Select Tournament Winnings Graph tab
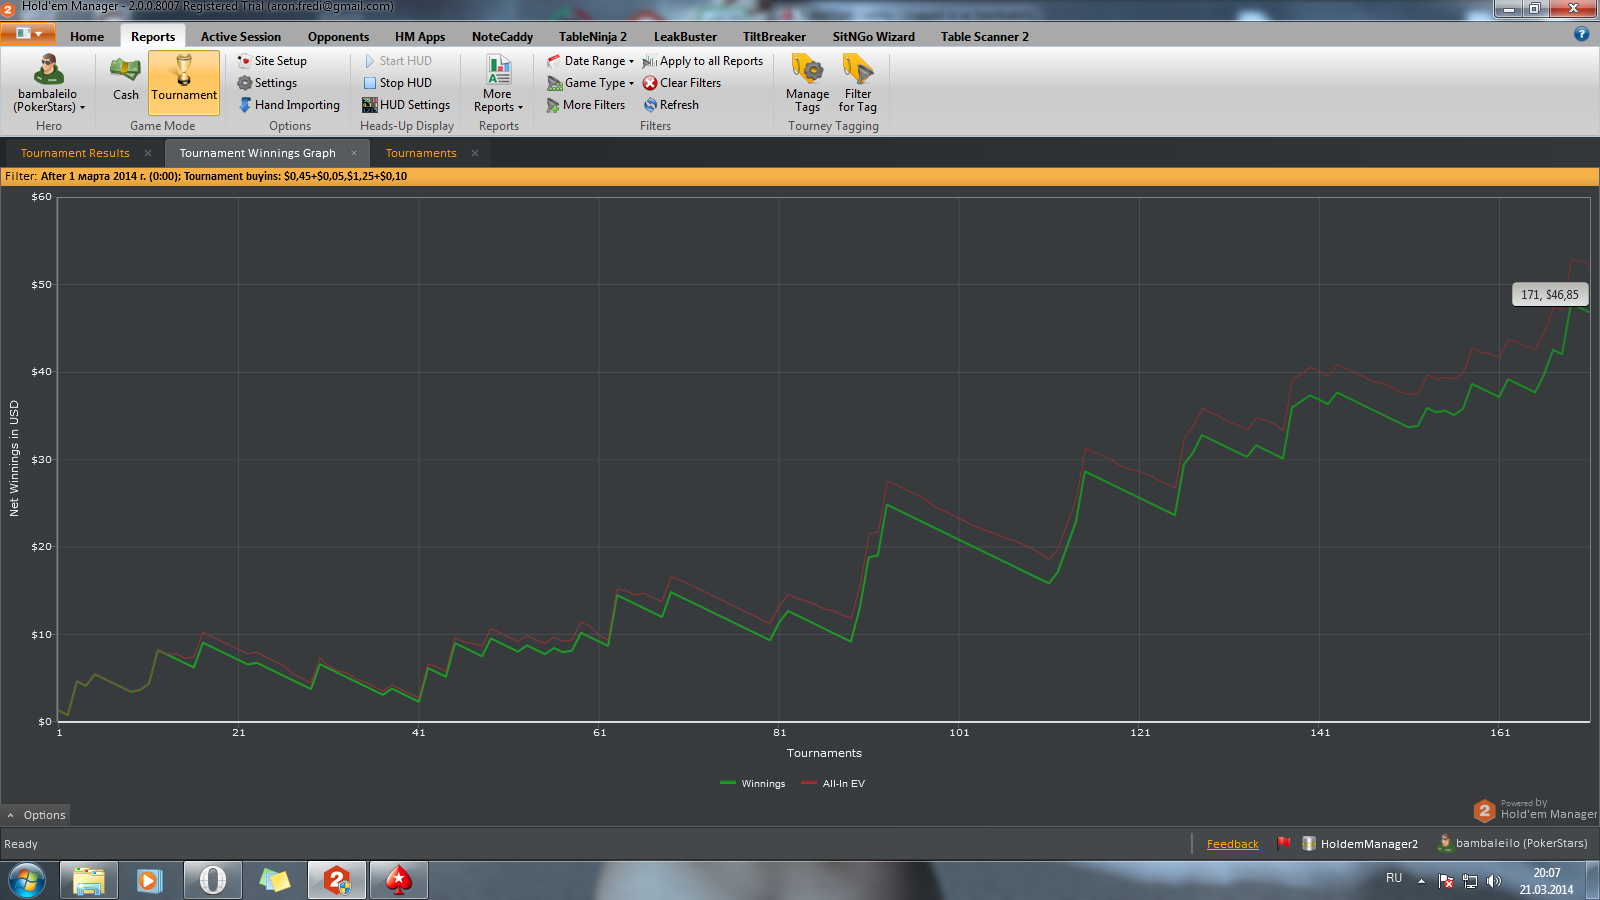The height and width of the screenshot is (900, 1600). pos(257,153)
